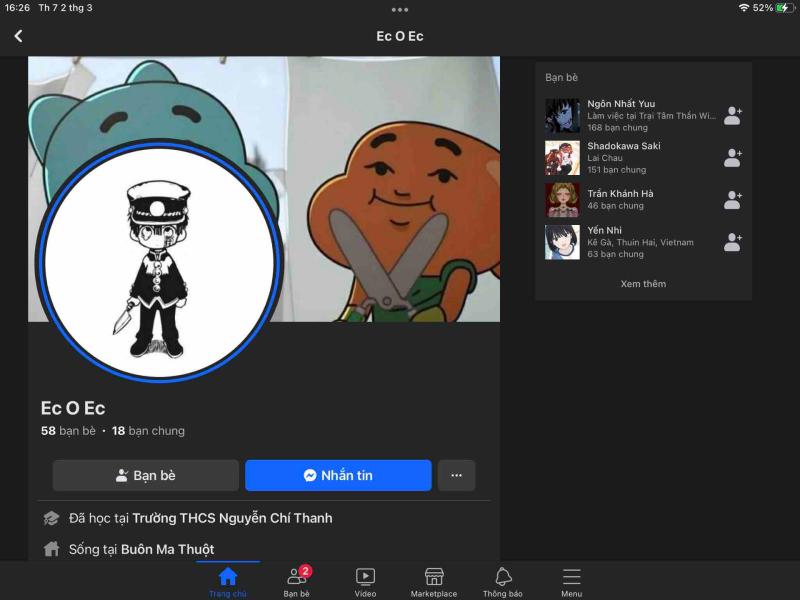This screenshot has width=800, height=600.
Task: Add Yến Nhi as friend
Action: pyautogui.click(x=733, y=242)
